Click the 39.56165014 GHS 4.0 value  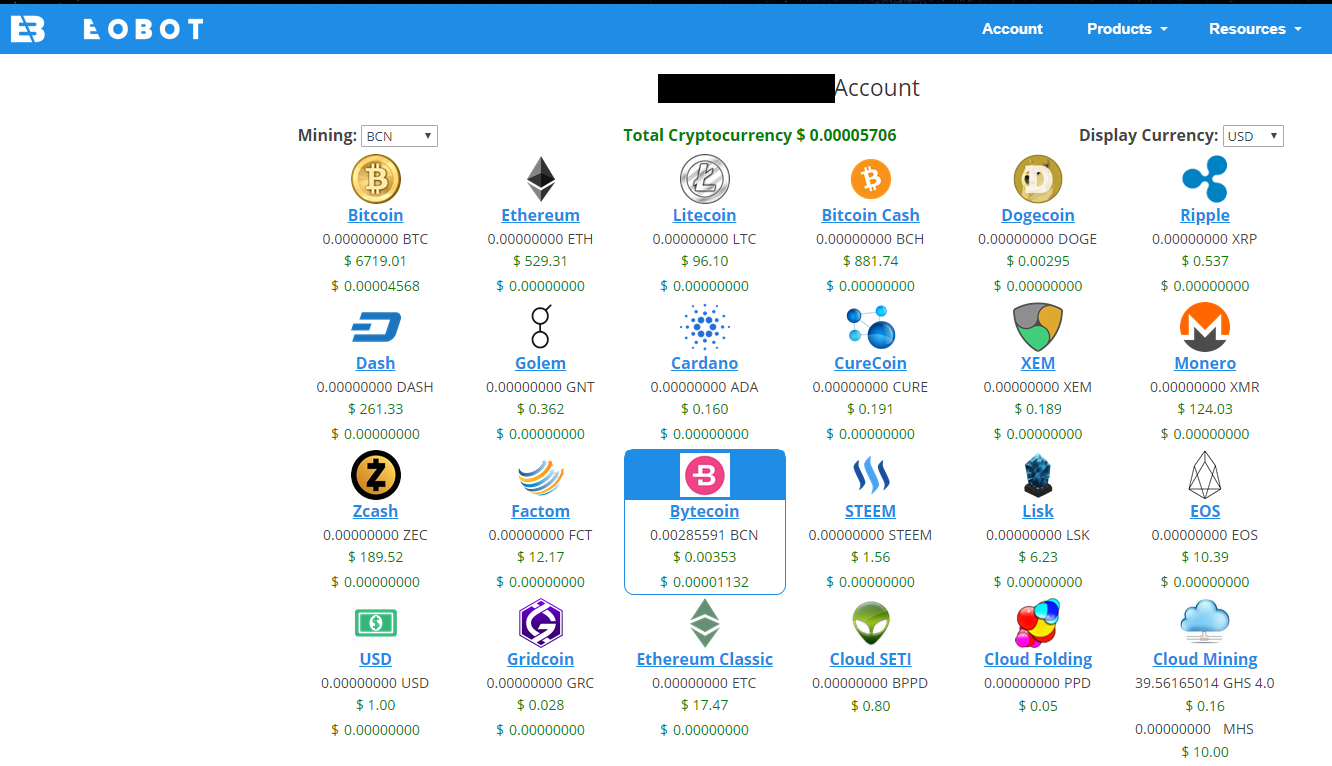1205,683
